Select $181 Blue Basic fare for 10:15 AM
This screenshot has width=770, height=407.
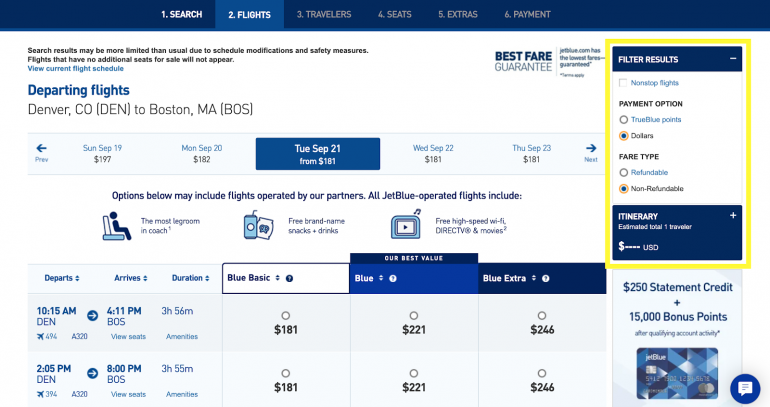[286, 315]
